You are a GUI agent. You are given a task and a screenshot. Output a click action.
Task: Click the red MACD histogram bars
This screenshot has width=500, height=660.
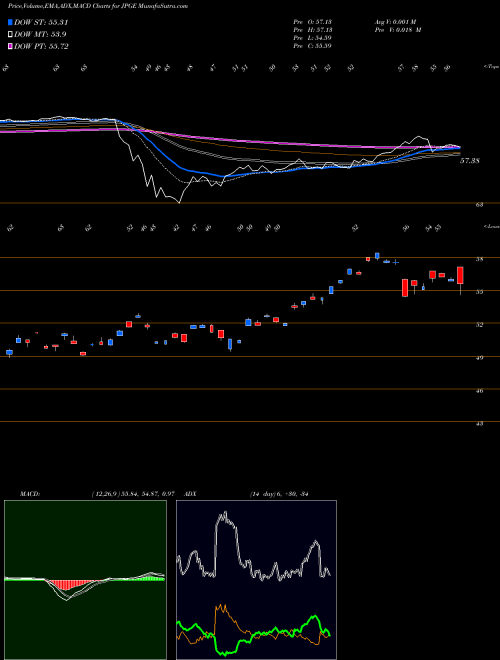click(x=67, y=585)
